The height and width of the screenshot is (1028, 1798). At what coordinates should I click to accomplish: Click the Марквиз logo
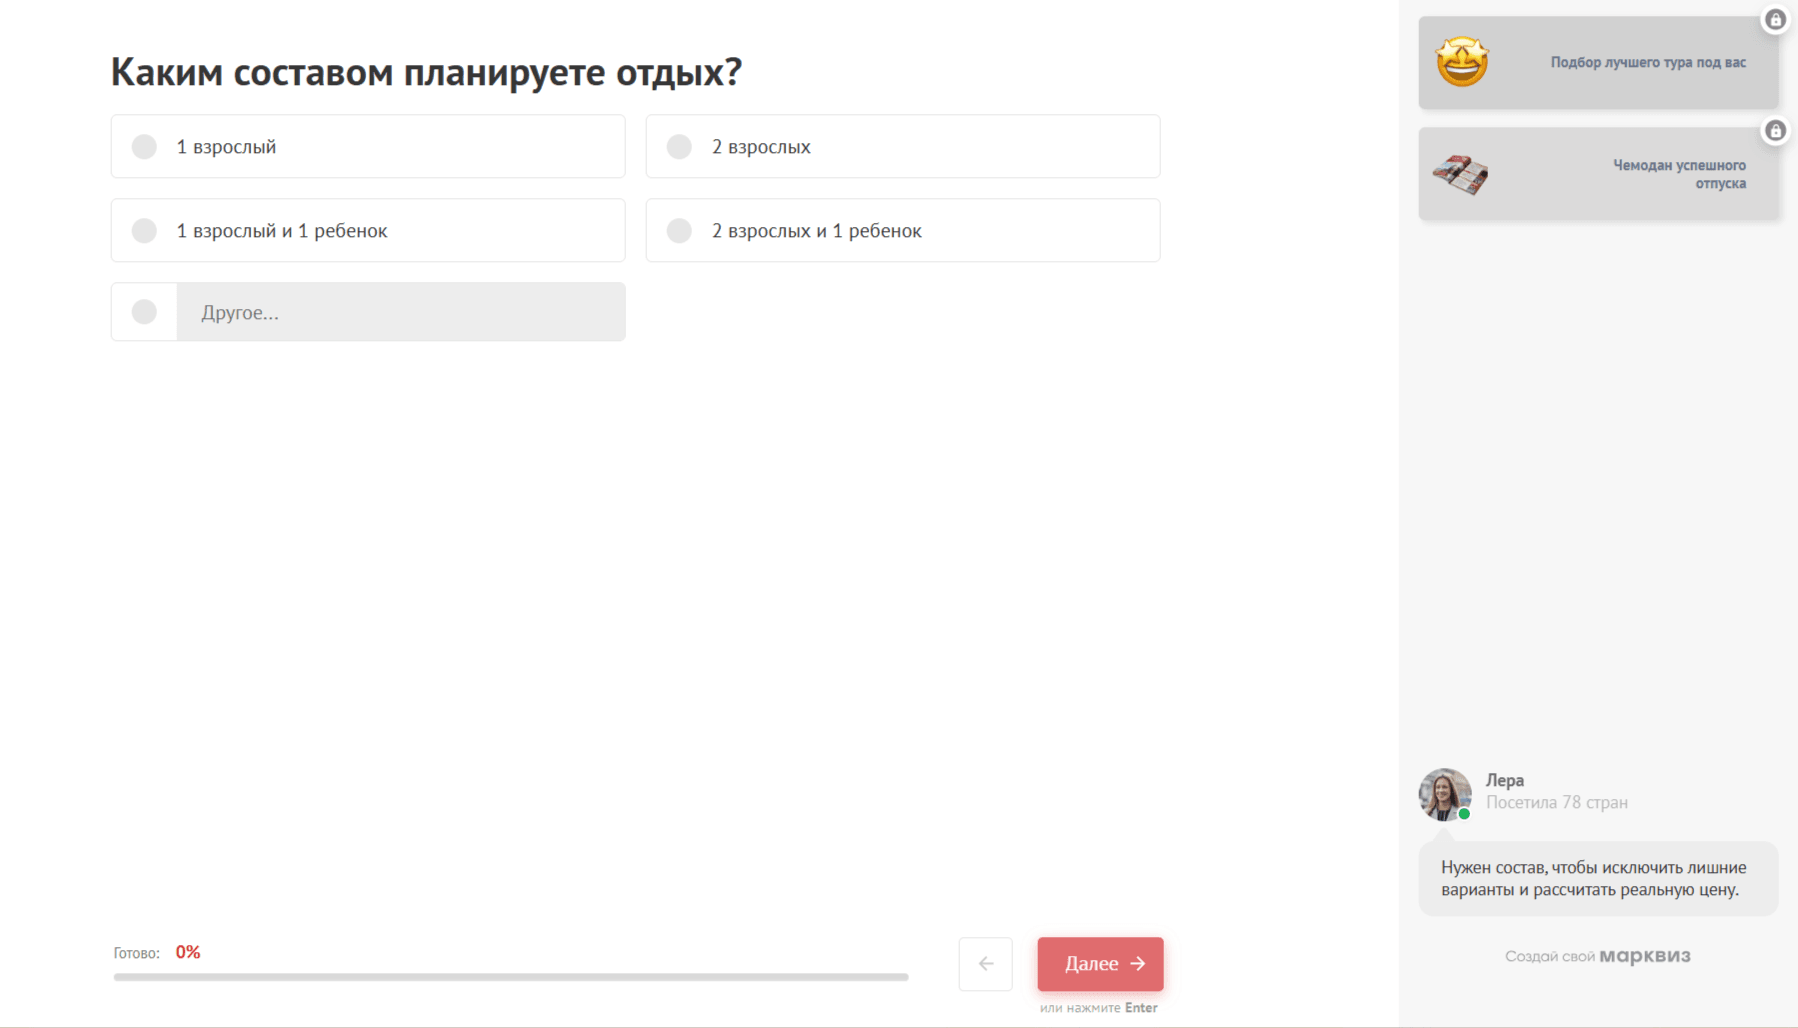click(1645, 956)
